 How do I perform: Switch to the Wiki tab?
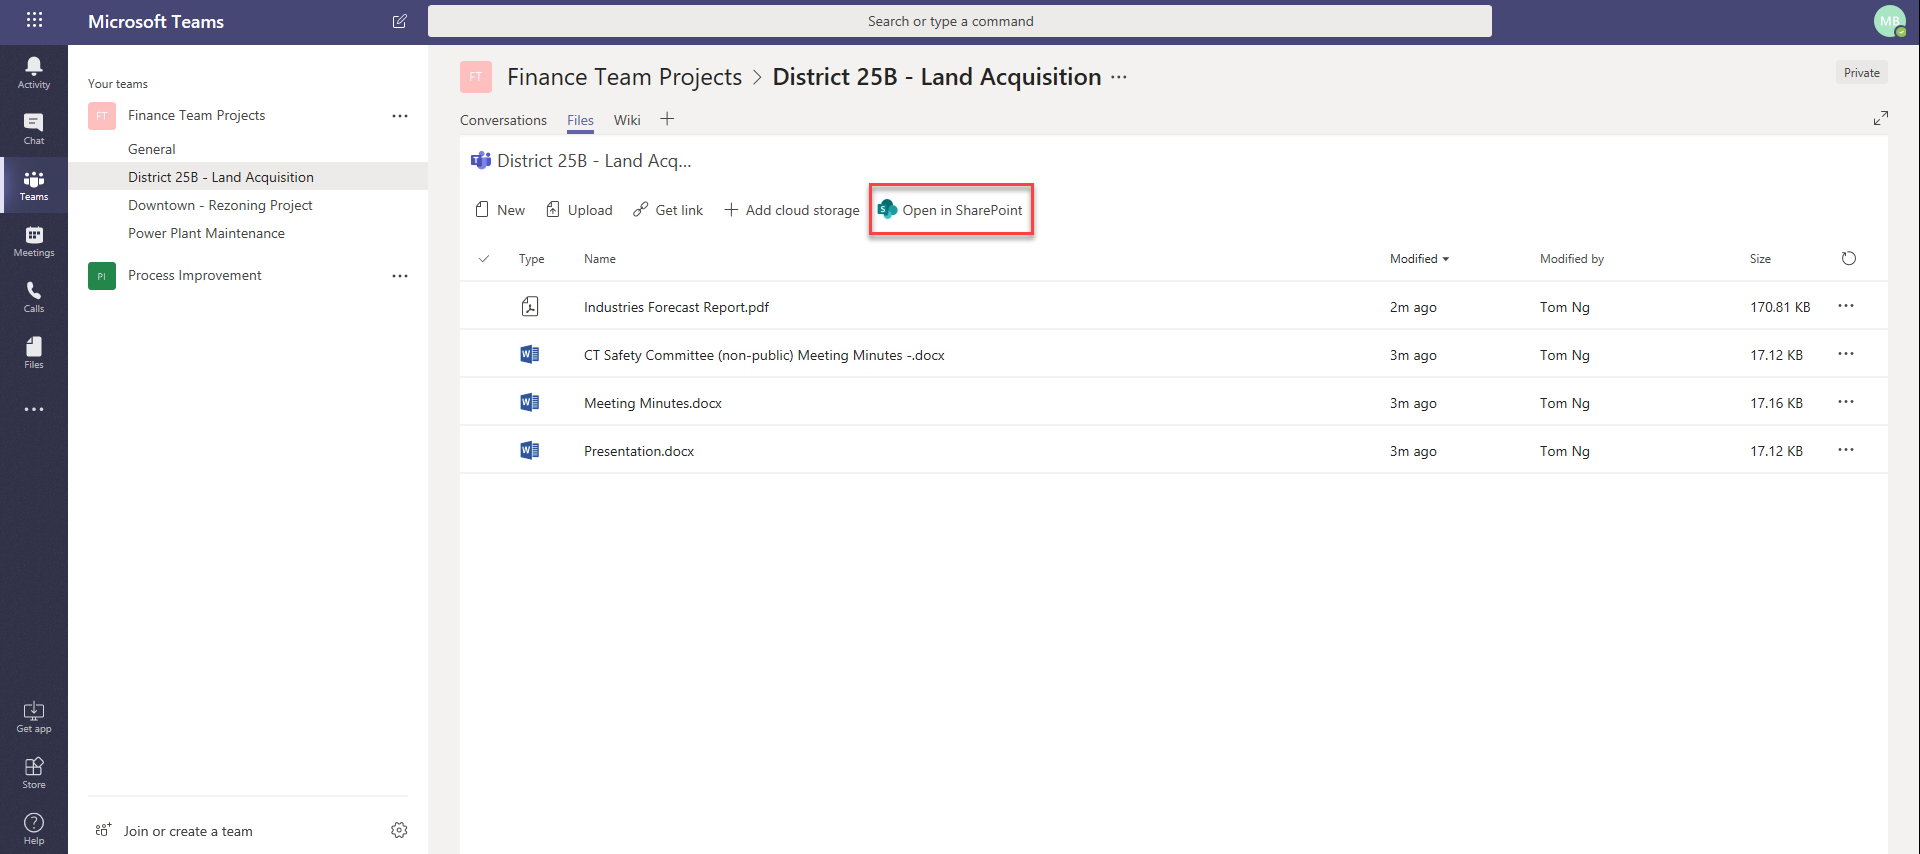pos(627,120)
